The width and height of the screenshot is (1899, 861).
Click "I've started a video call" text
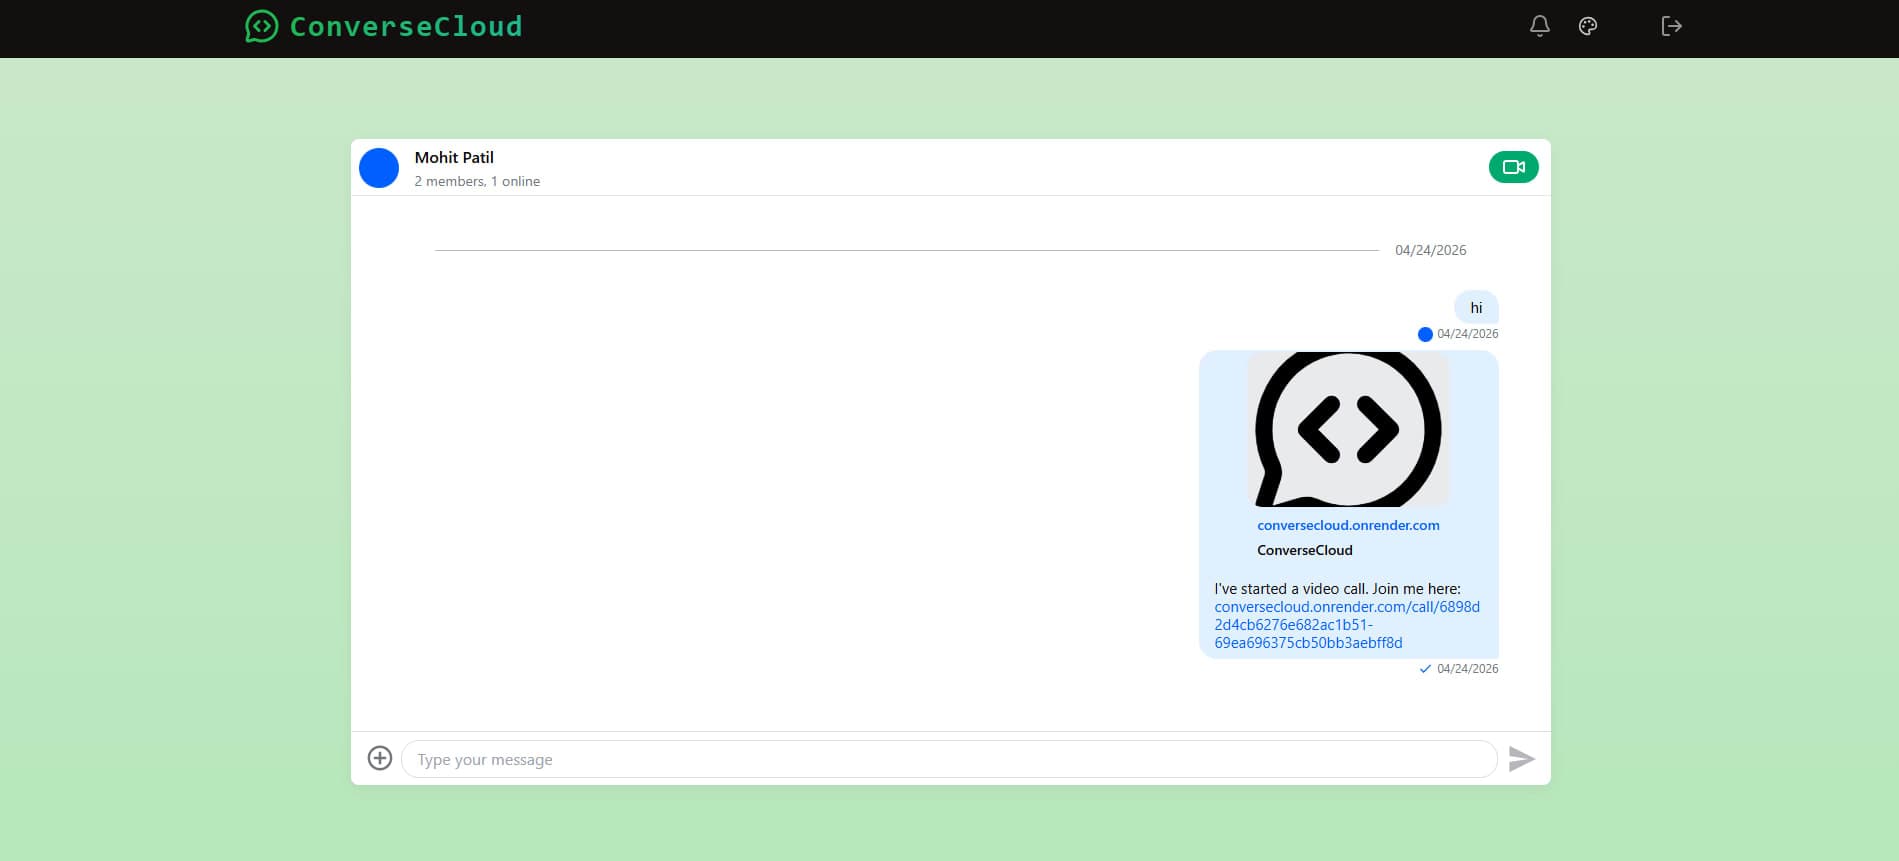pyautogui.click(x=1291, y=589)
